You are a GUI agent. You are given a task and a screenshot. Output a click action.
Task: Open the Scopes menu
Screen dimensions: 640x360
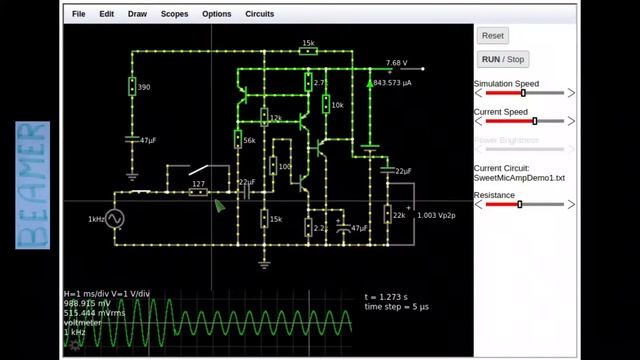pyautogui.click(x=174, y=14)
